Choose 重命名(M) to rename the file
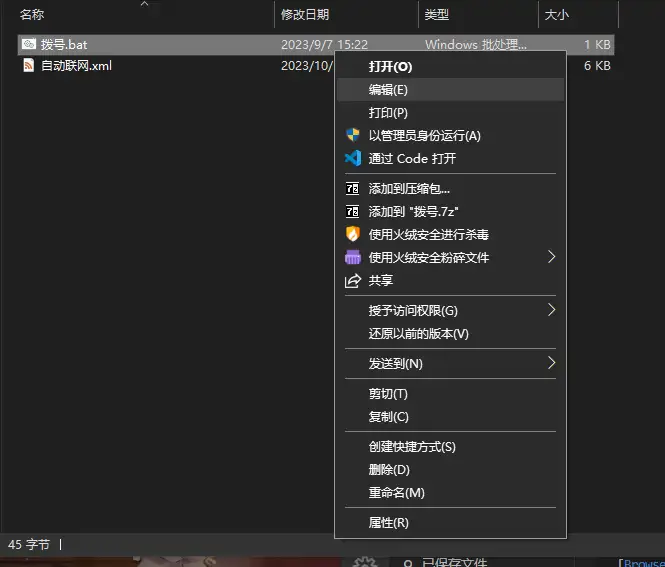 click(x=396, y=493)
